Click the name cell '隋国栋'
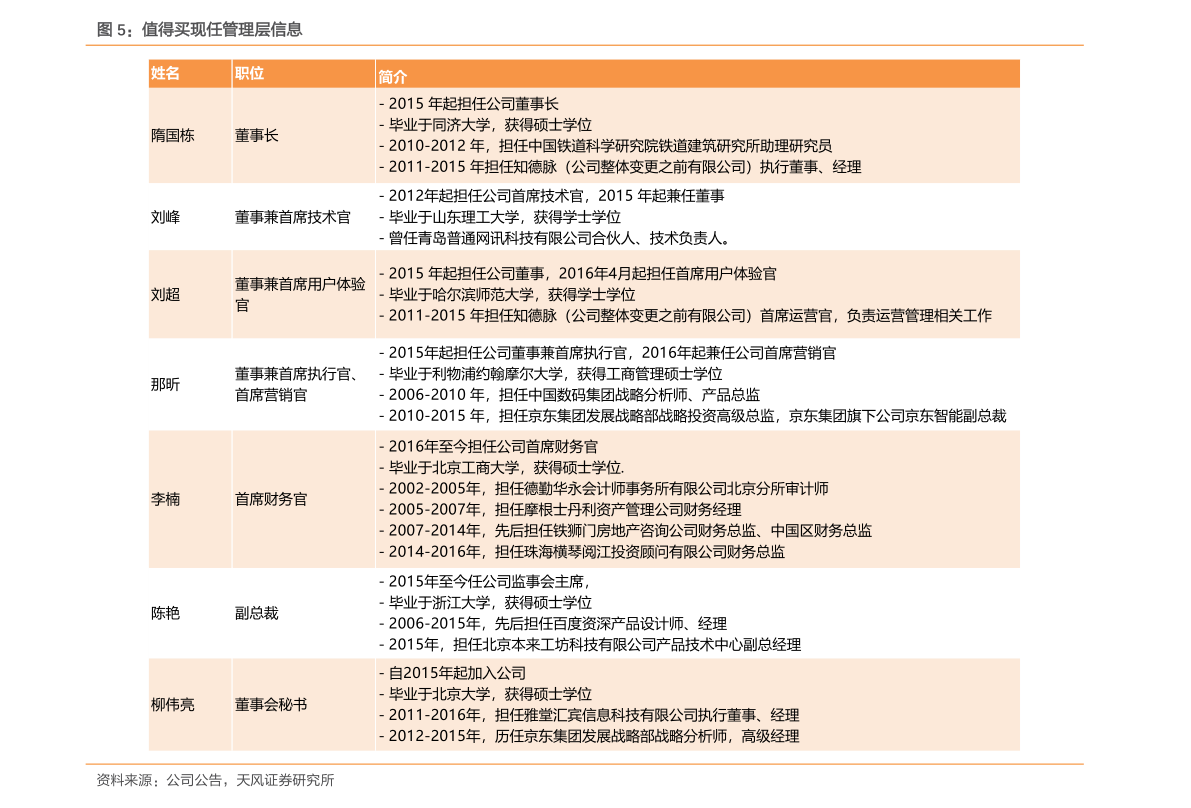 (x=173, y=135)
